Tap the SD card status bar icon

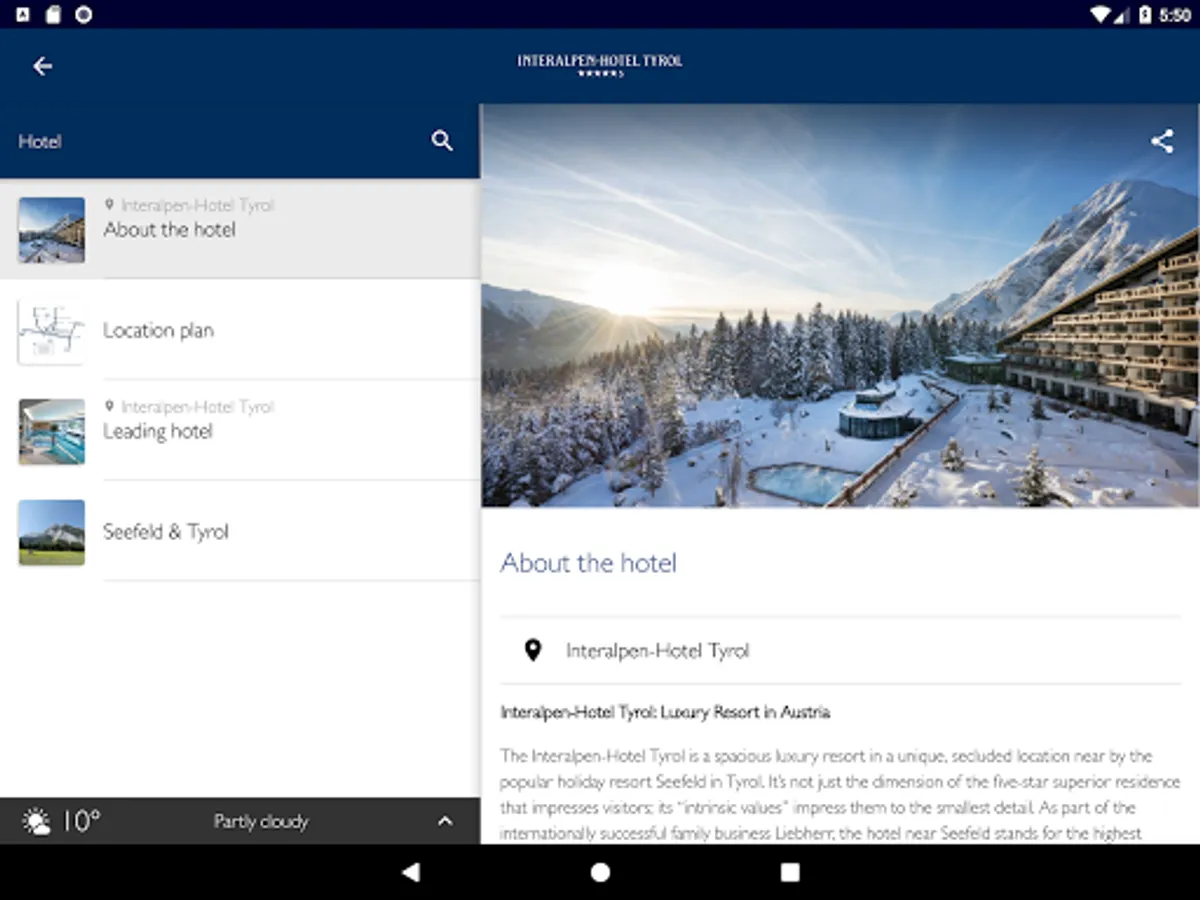tap(54, 15)
